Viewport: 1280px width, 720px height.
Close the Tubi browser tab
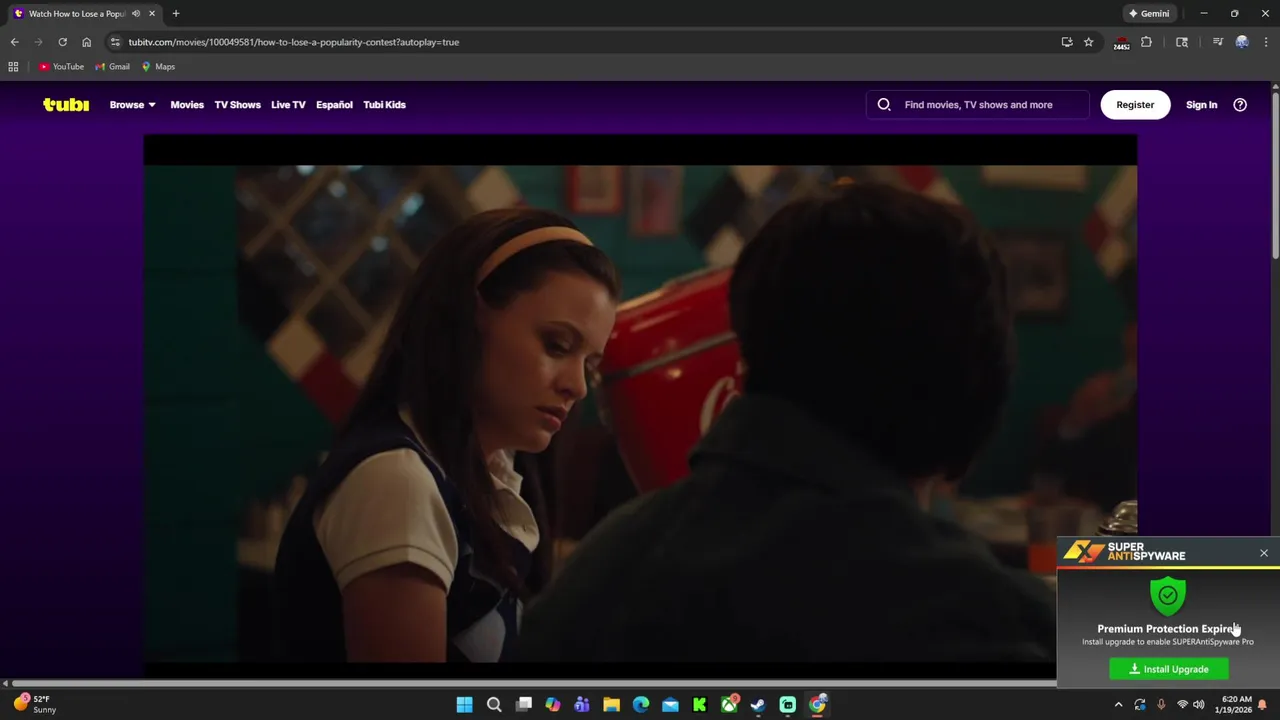pyautogui.click(x=152, y=13)
